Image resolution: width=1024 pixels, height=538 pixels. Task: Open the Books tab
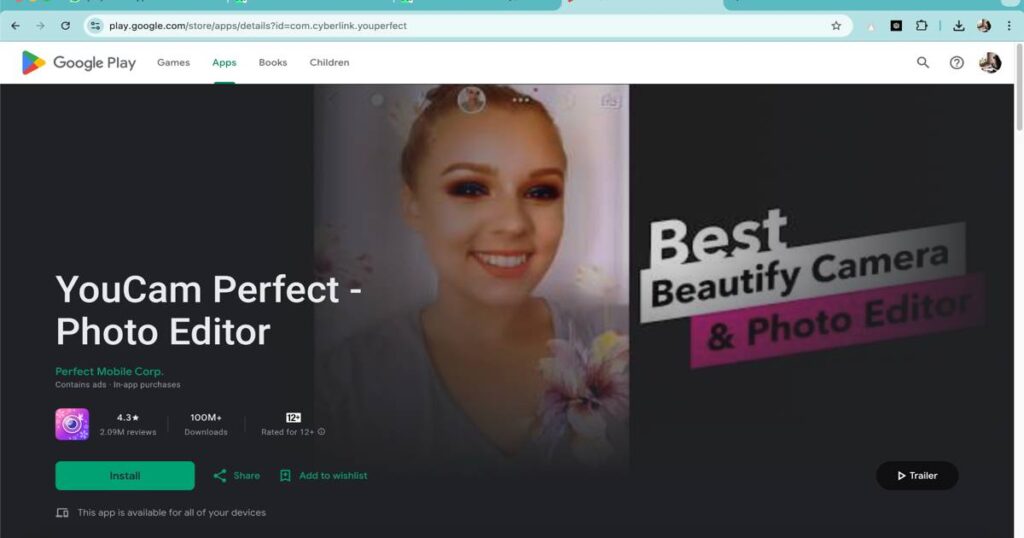tap(272, 63)
